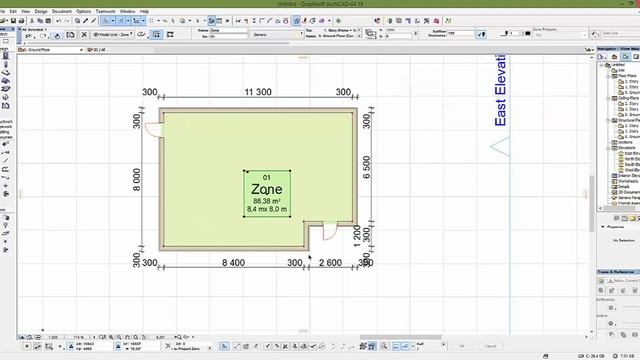The image size is (640, 360).
Task: Click the zone No. input field
Action: (229, 36)
